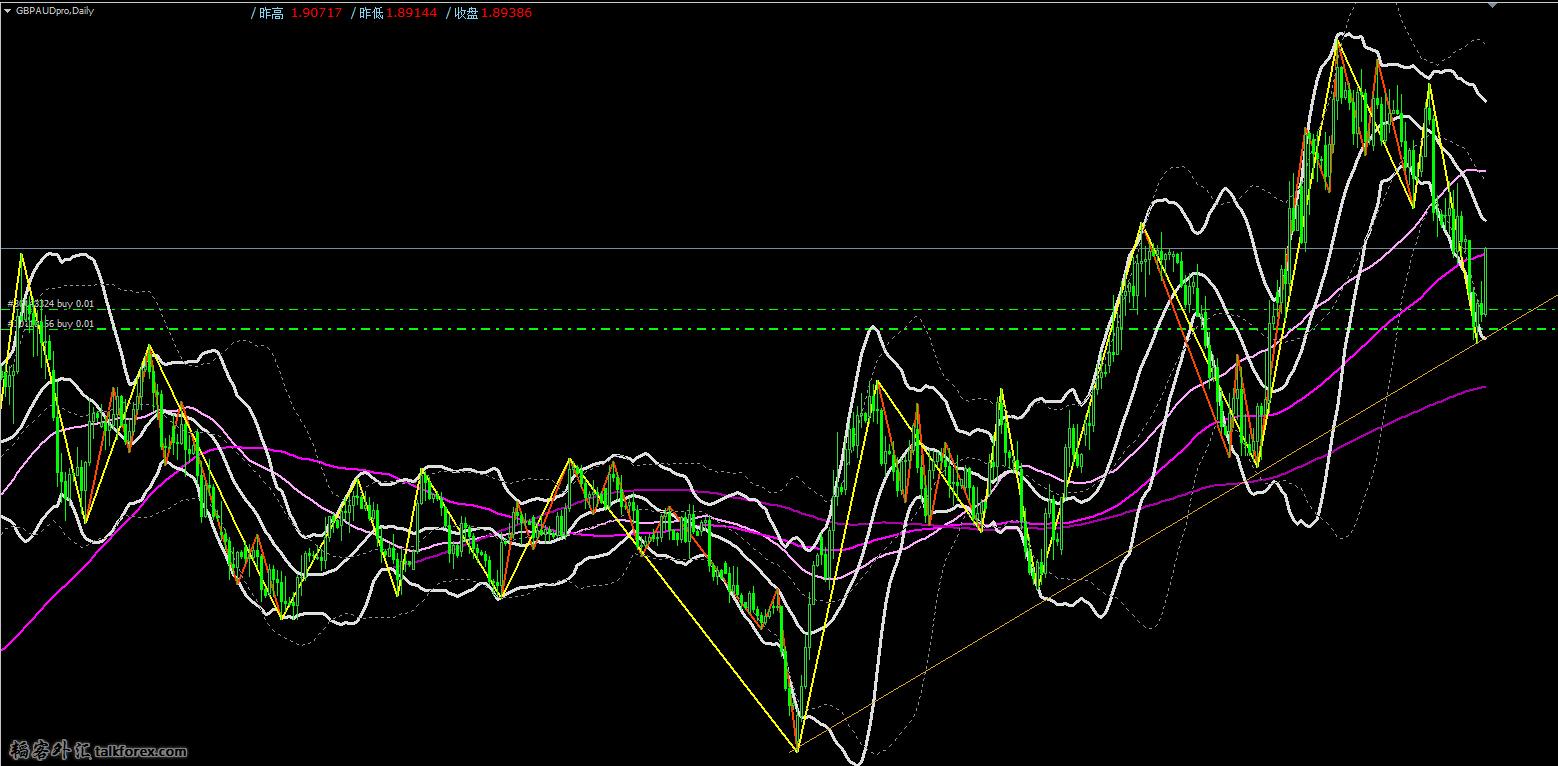Viewport: 1558px width, 766px height.
Task: Click the 收盘 label text
Action: (466, 13)
